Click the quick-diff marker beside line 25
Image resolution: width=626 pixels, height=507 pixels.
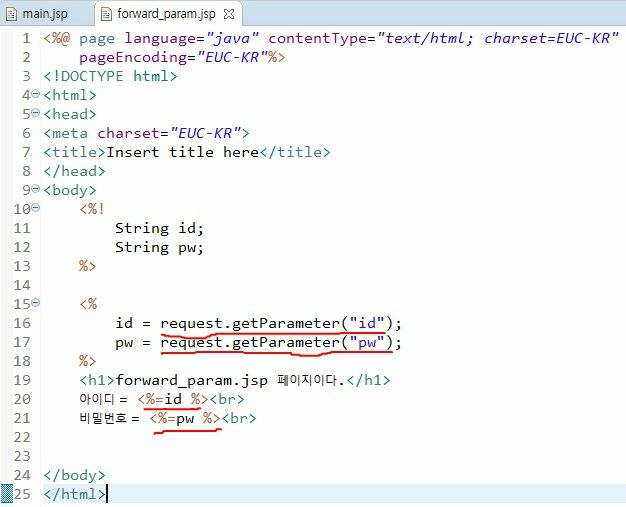(x=7, y=494)
